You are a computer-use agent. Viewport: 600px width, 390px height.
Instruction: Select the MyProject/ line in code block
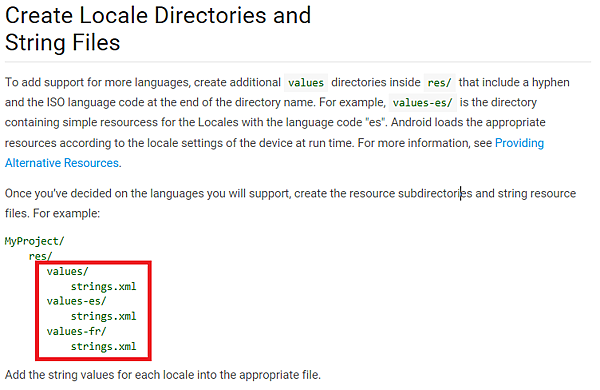34,241
